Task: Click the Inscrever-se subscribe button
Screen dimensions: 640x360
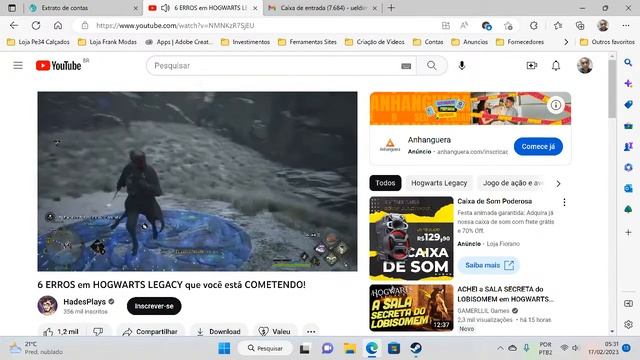Action: [154, 306]
